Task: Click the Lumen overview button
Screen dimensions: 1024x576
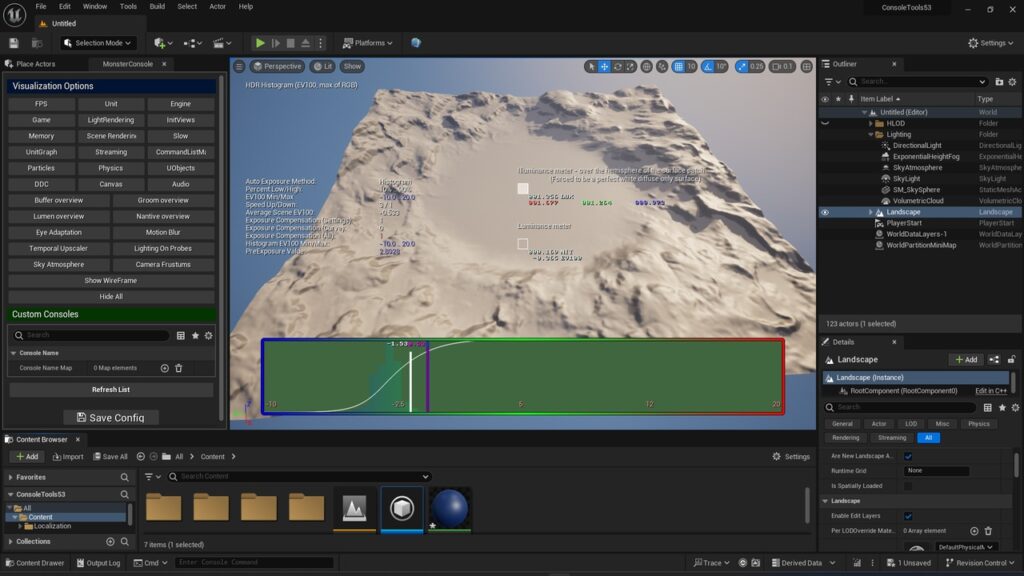Action: tap(59, 216)
